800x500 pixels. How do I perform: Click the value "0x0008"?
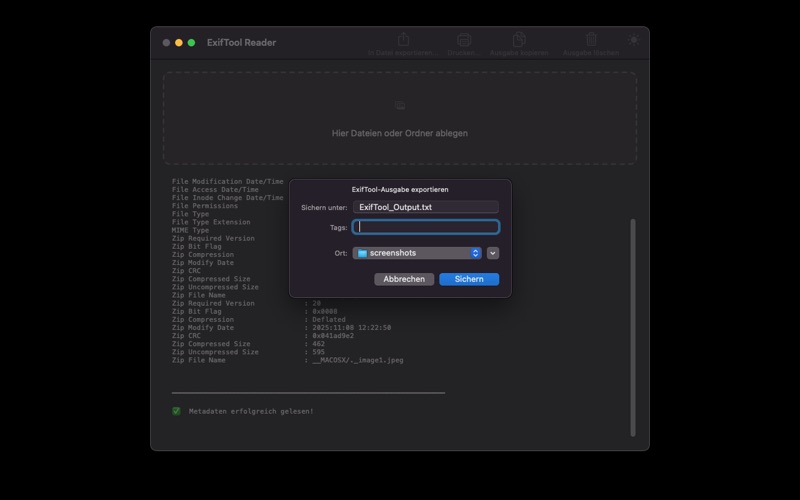pyautogui.click(x=324, y=311)
